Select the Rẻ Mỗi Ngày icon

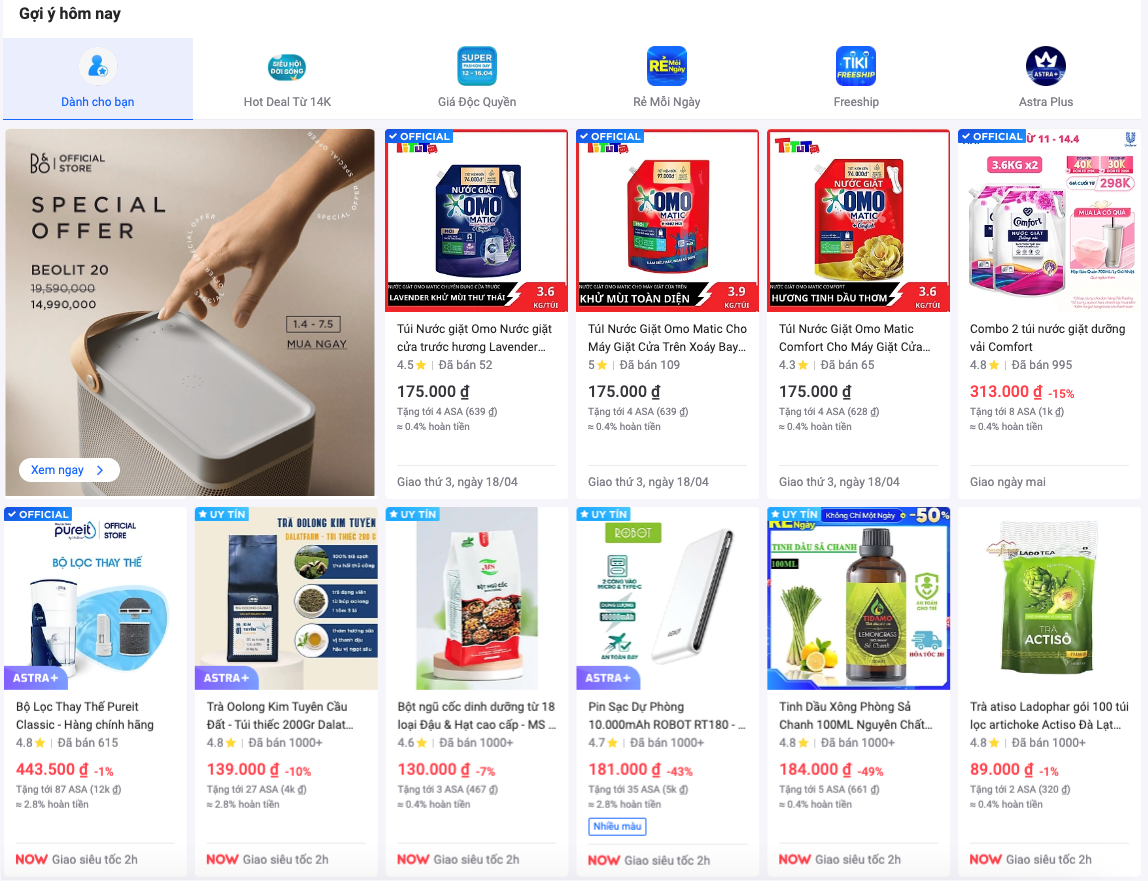pos(666,67)
